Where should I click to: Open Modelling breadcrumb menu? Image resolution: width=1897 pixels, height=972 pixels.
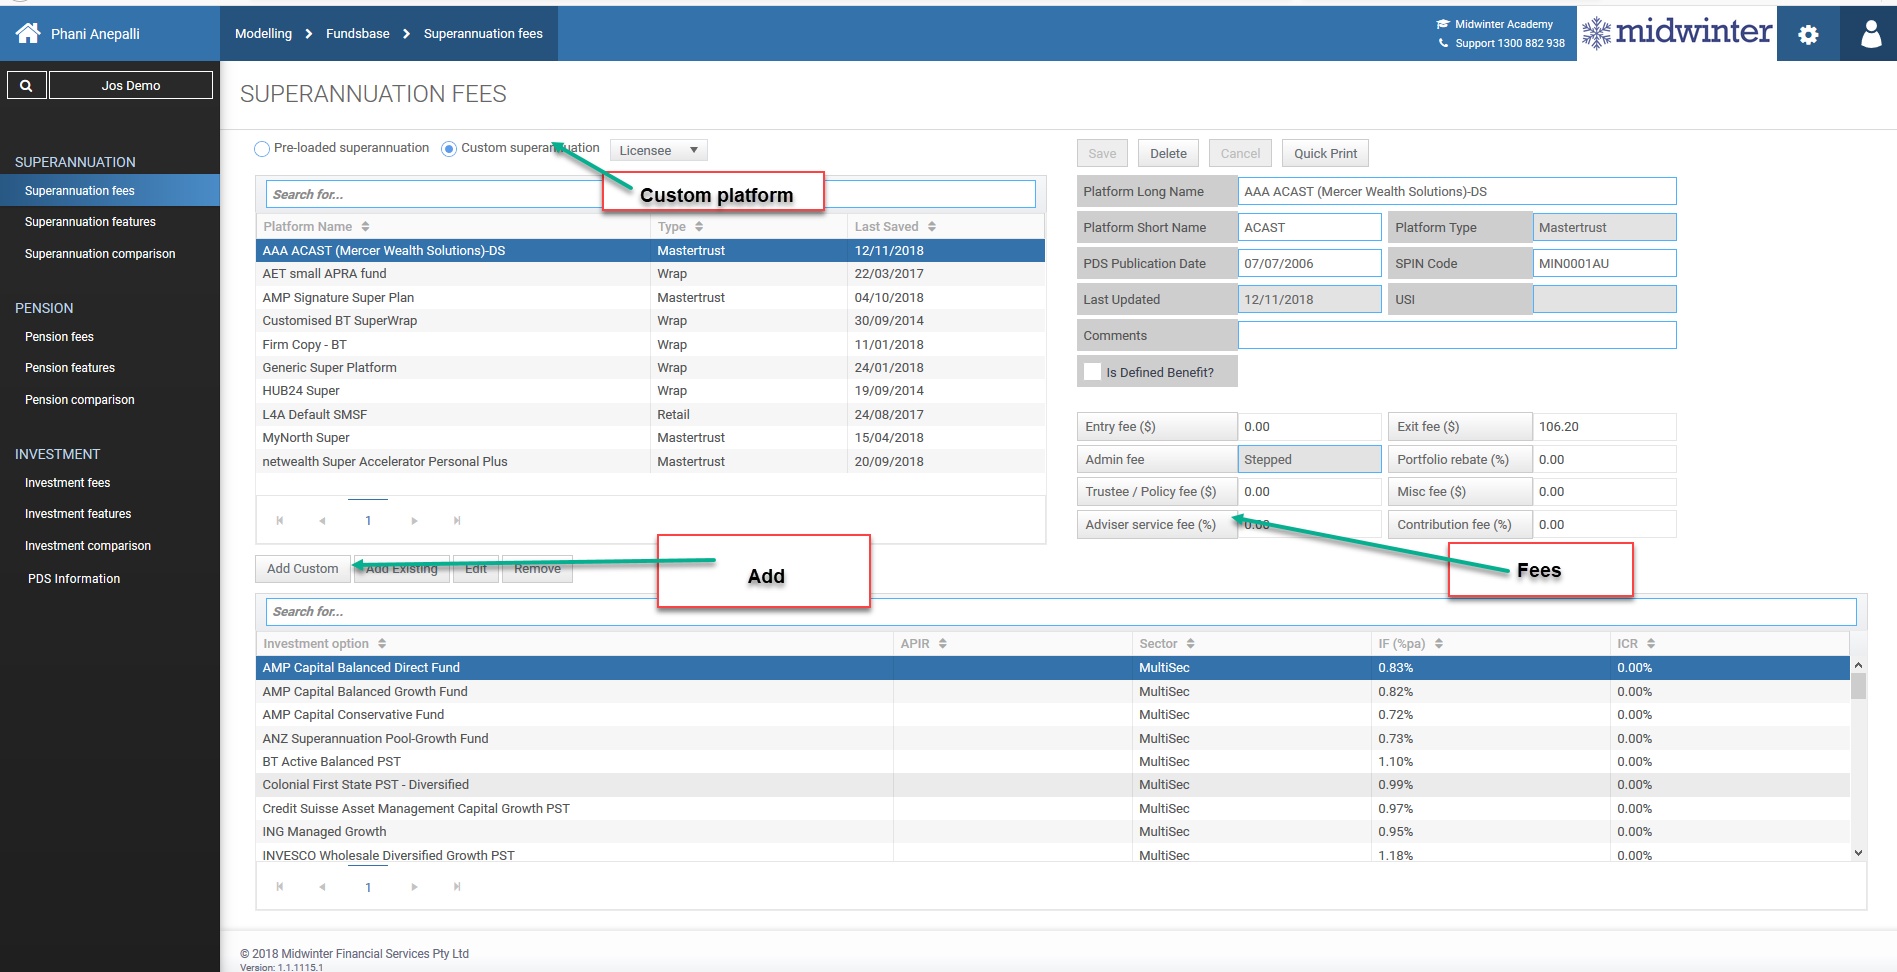(x=263, y=33)
